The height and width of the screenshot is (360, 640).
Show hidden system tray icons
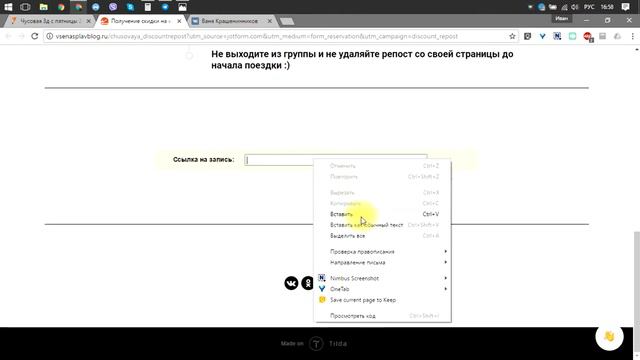530,7
